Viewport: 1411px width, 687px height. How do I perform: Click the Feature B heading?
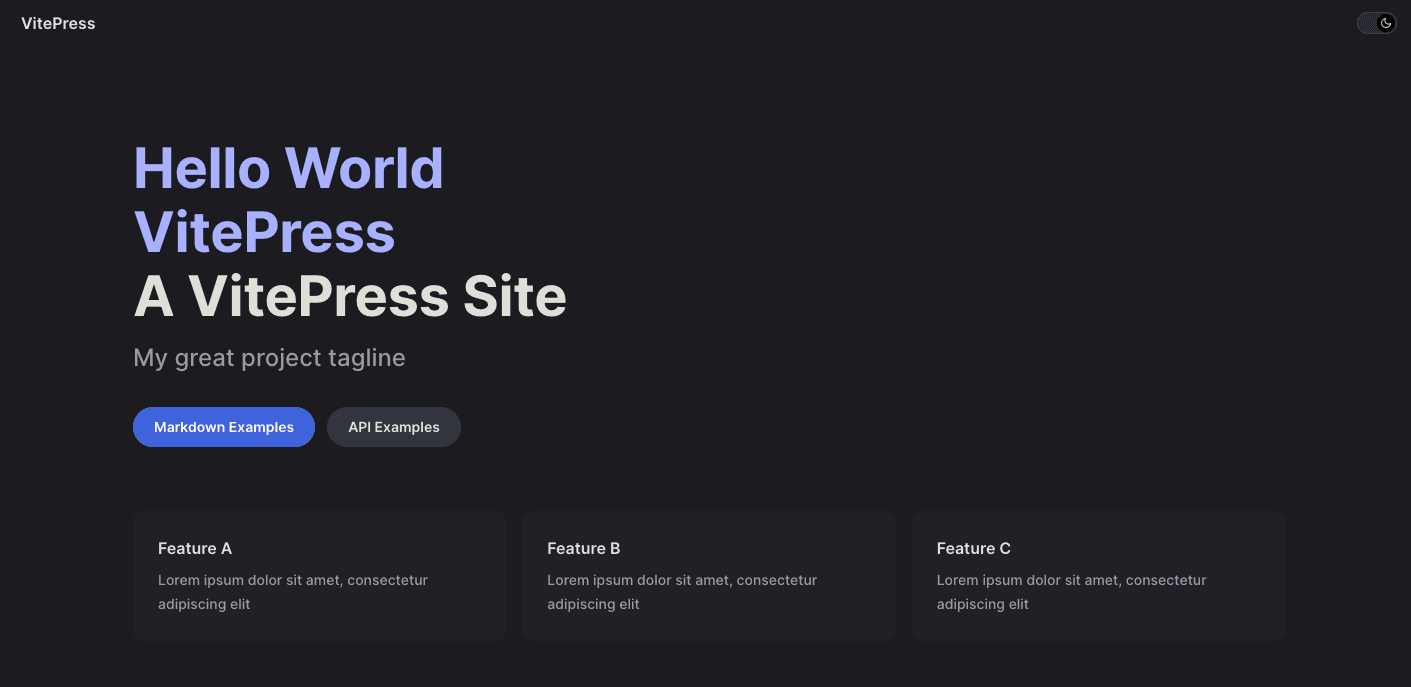click(x=584, y=548)
